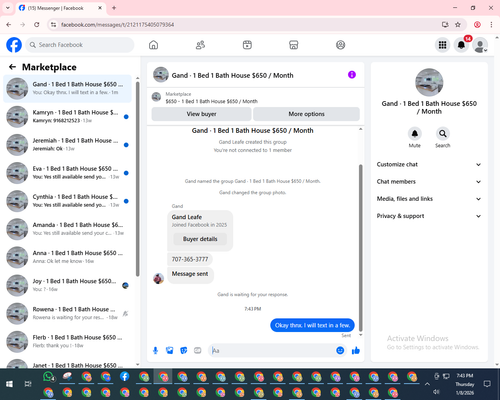This screenshot has width=500, height=400.
Task: Open the Joy conversation
Action: coord(67,285)
